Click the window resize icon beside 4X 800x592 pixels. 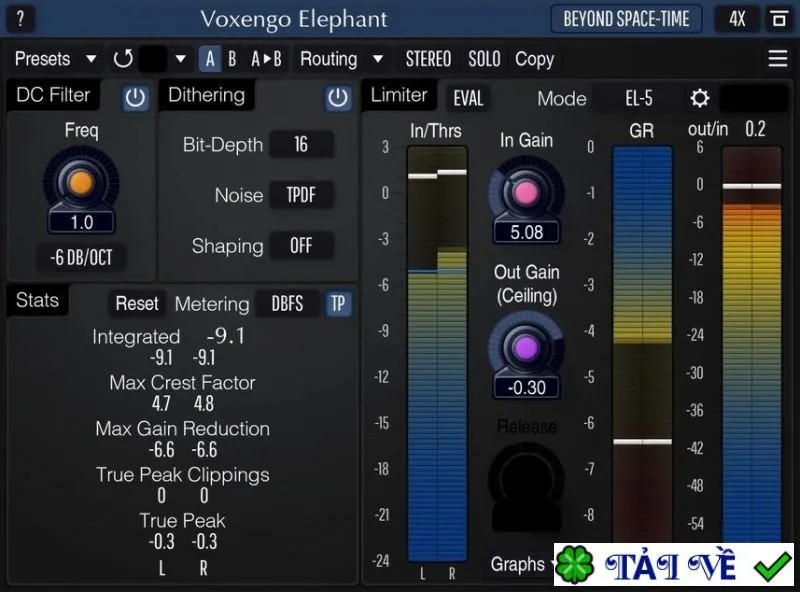coord(779,19)
